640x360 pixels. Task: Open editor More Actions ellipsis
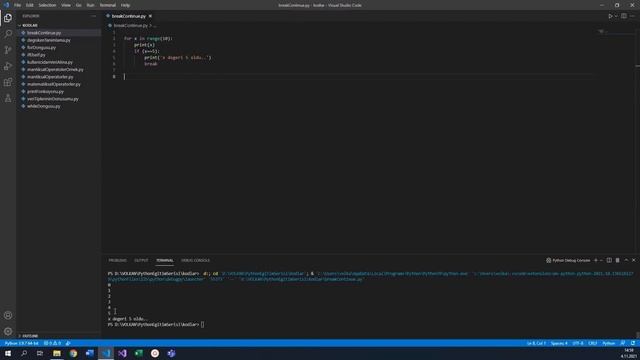[x=632, y=16]
